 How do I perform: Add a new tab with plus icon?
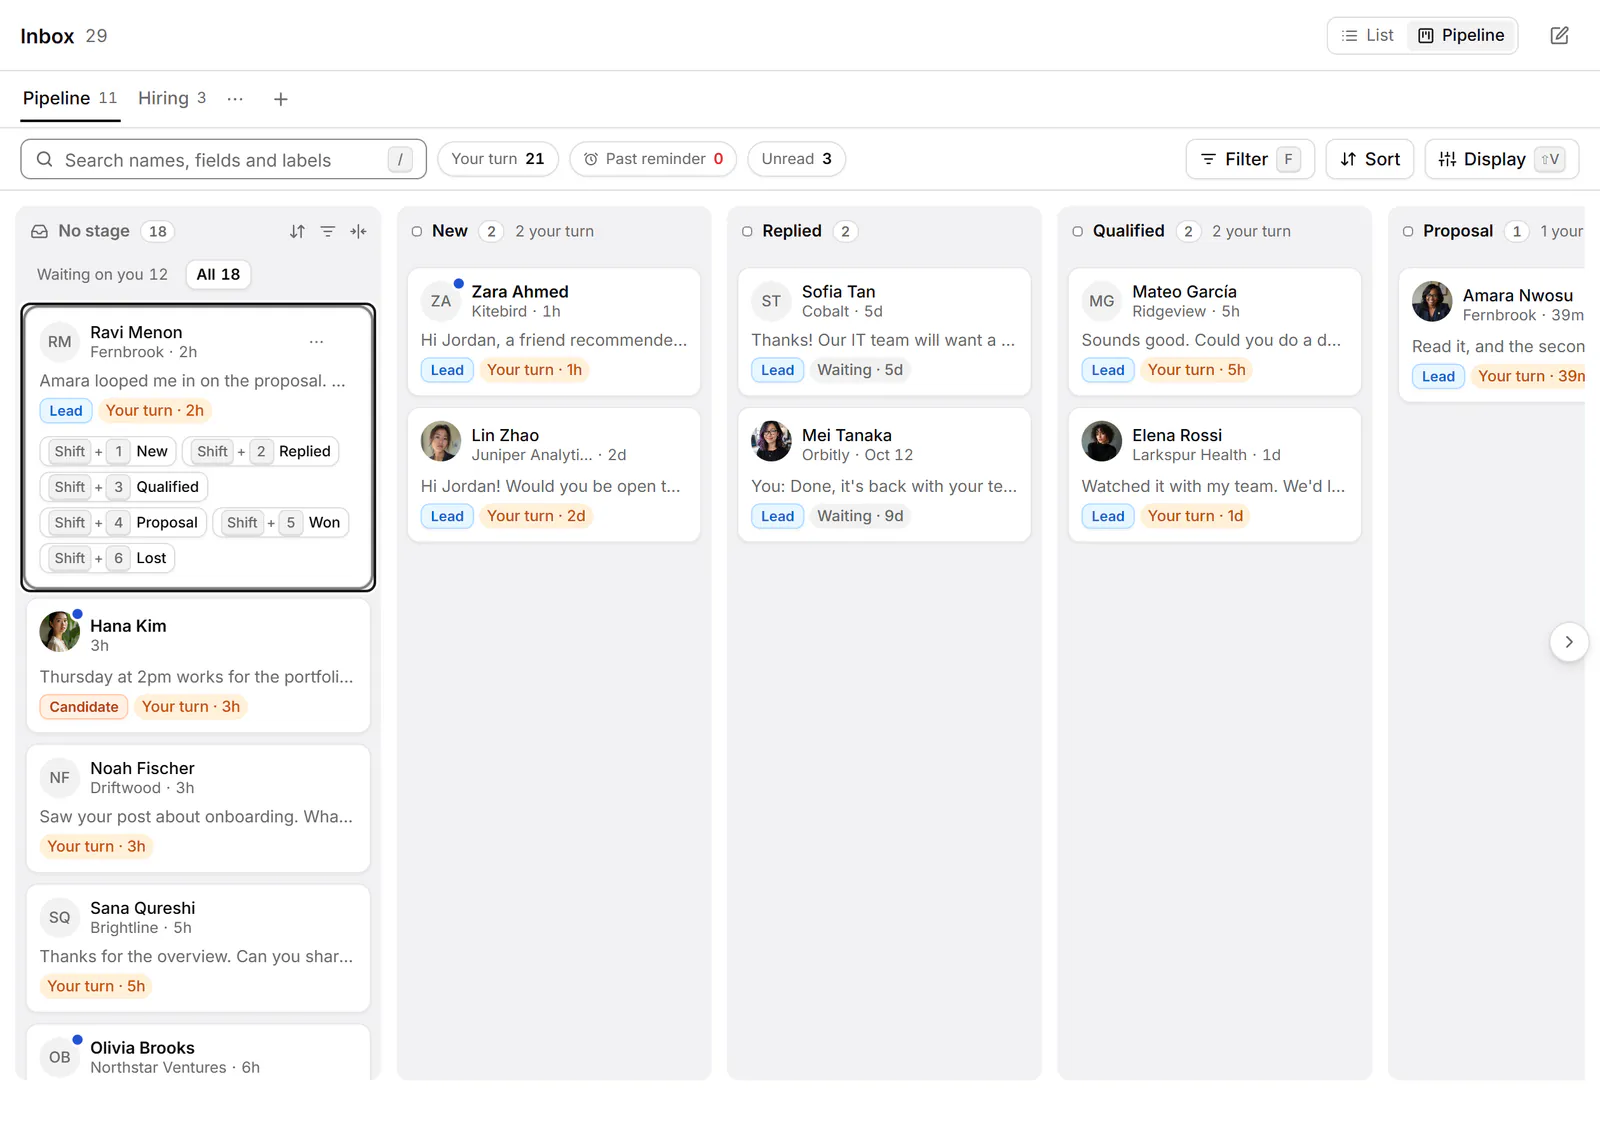(x=281, y=99)
